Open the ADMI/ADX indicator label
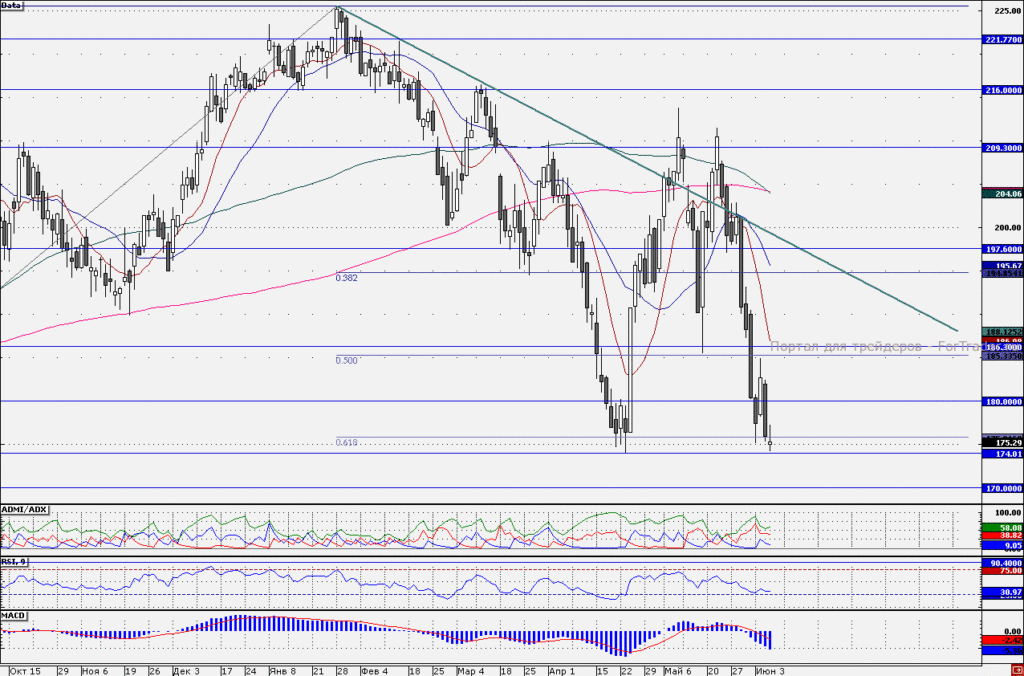The image size is (1024, 676). click(x=24, y=509)
